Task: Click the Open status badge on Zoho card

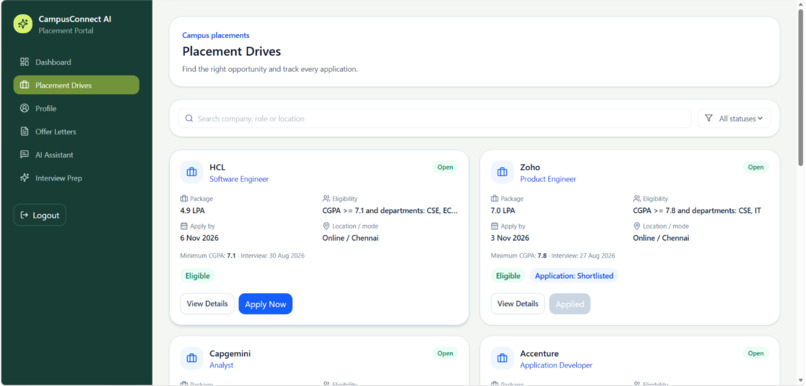Action: 756,167
